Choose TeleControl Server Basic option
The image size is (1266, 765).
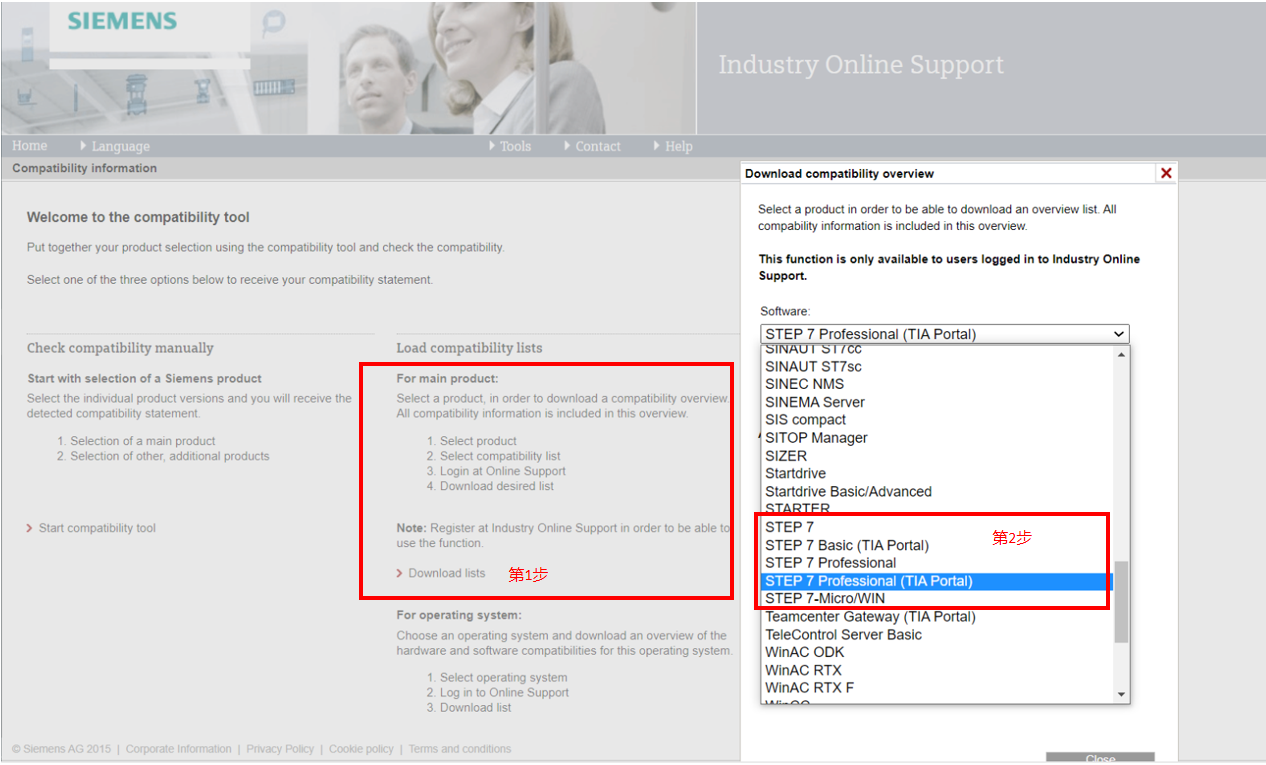point(937,635)
